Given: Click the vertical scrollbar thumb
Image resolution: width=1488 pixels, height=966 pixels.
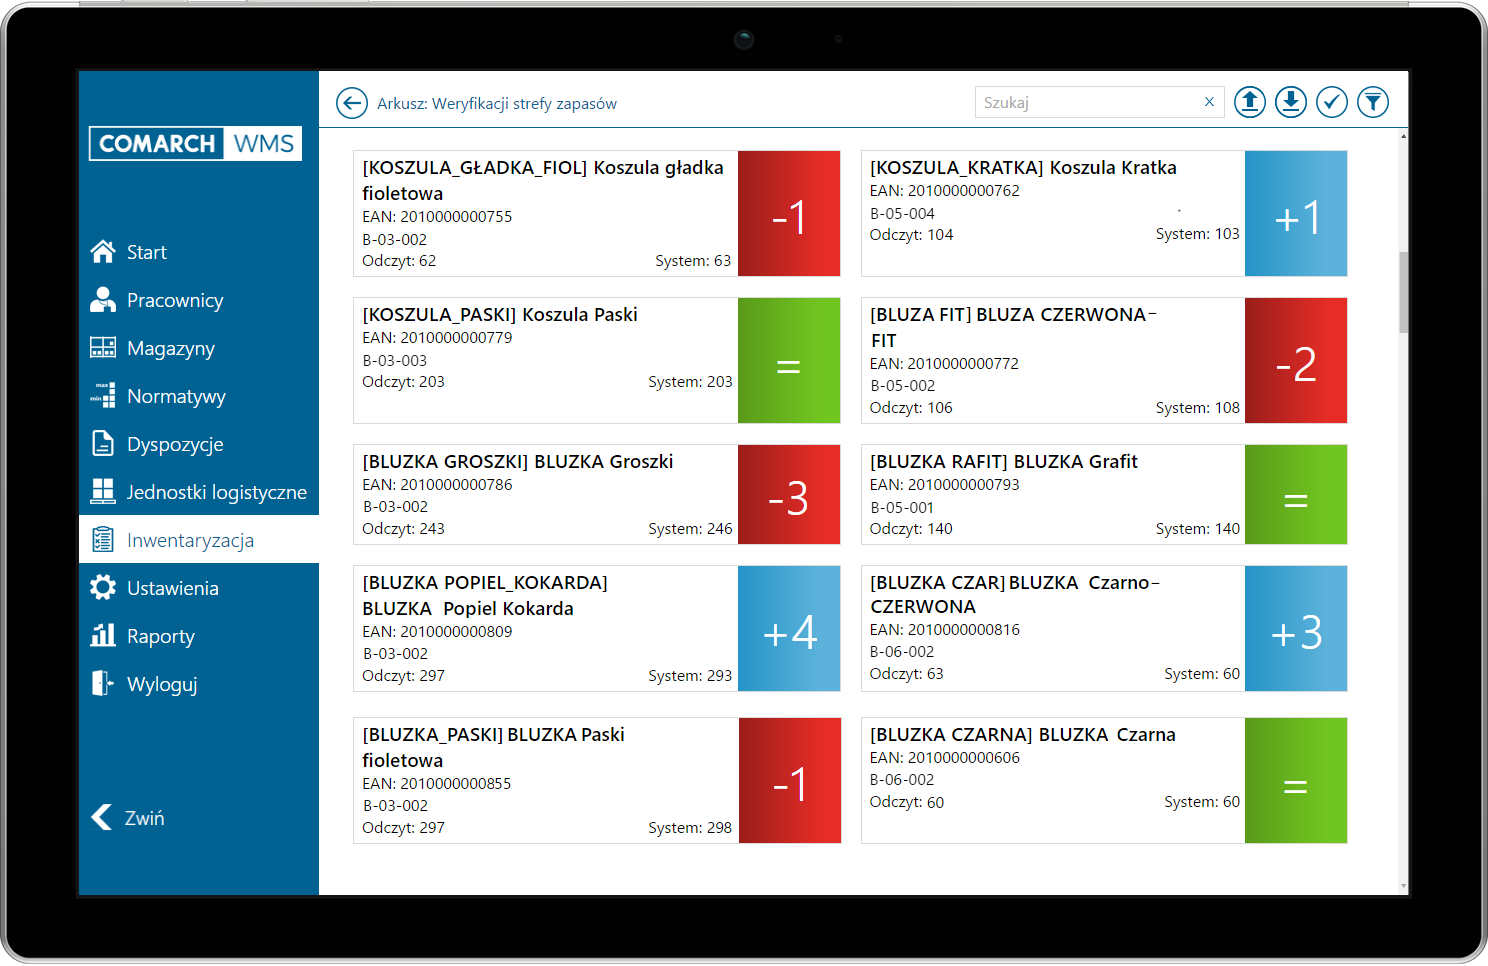Looking at the screenshot, I should [1403, 292].
